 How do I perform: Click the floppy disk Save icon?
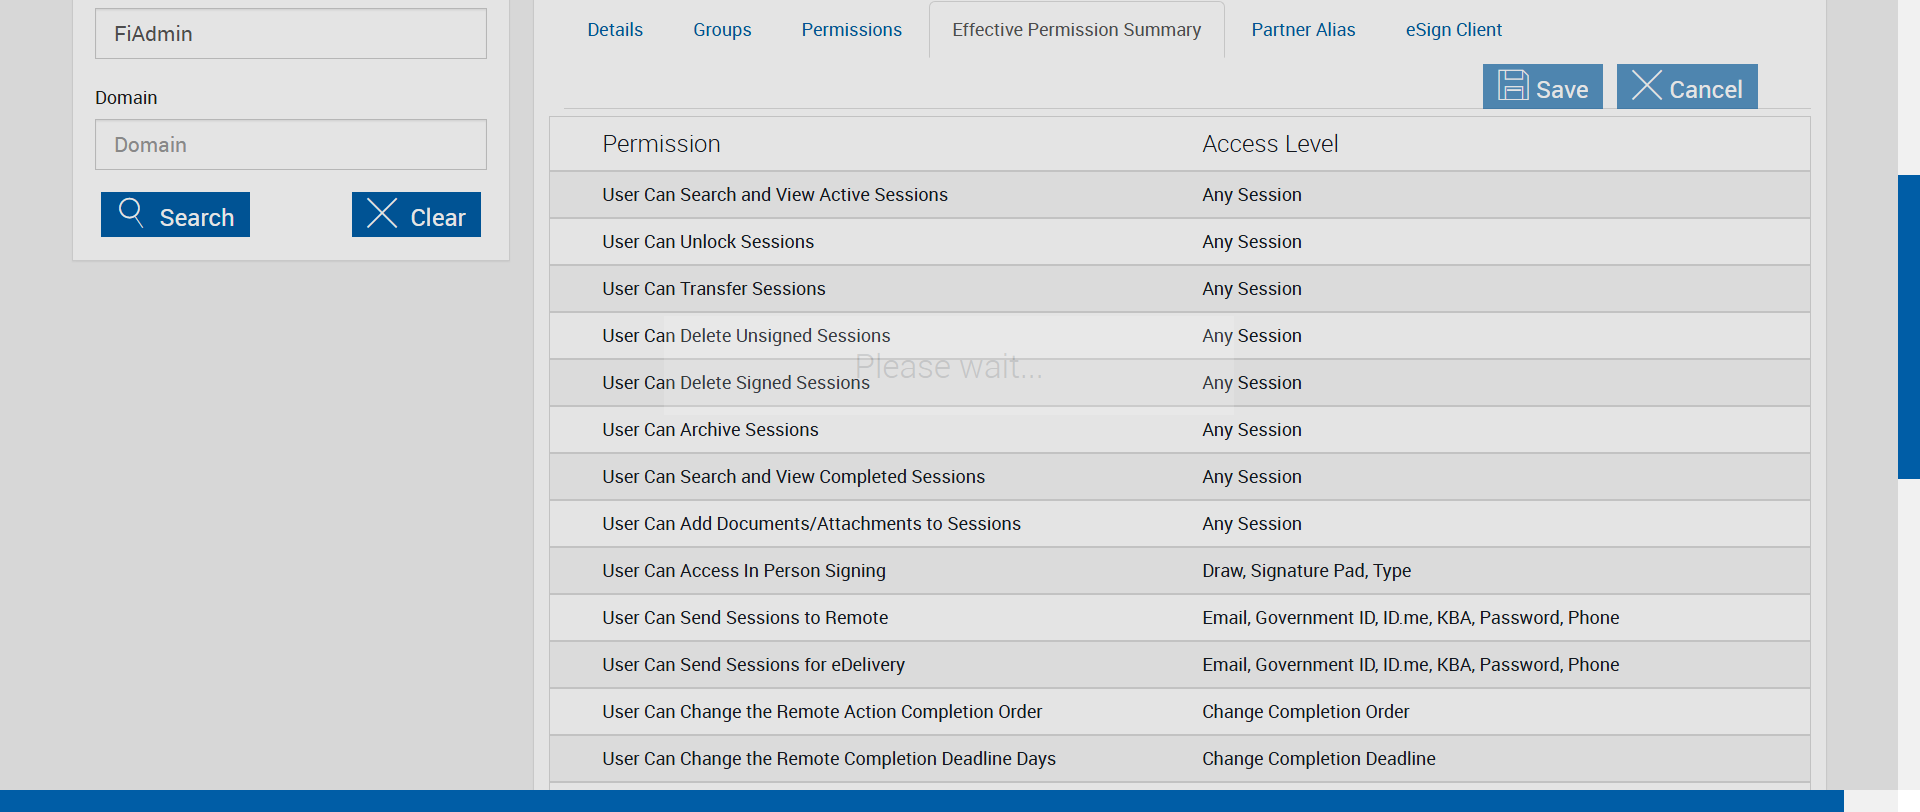tap(1513, 86)
